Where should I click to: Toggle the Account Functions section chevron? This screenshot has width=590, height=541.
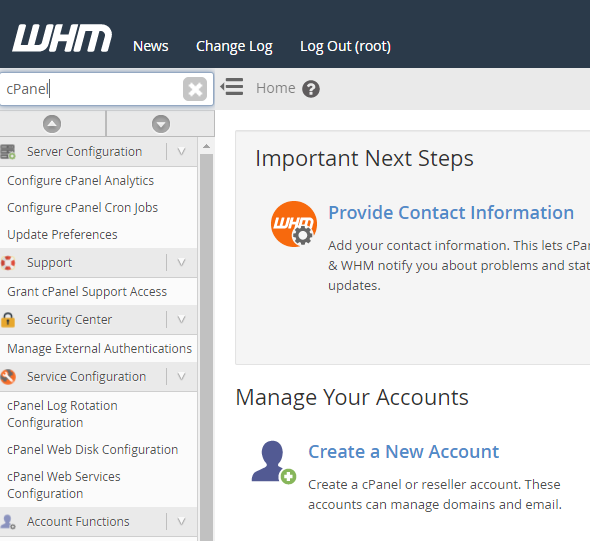click(x=181, y=521)
